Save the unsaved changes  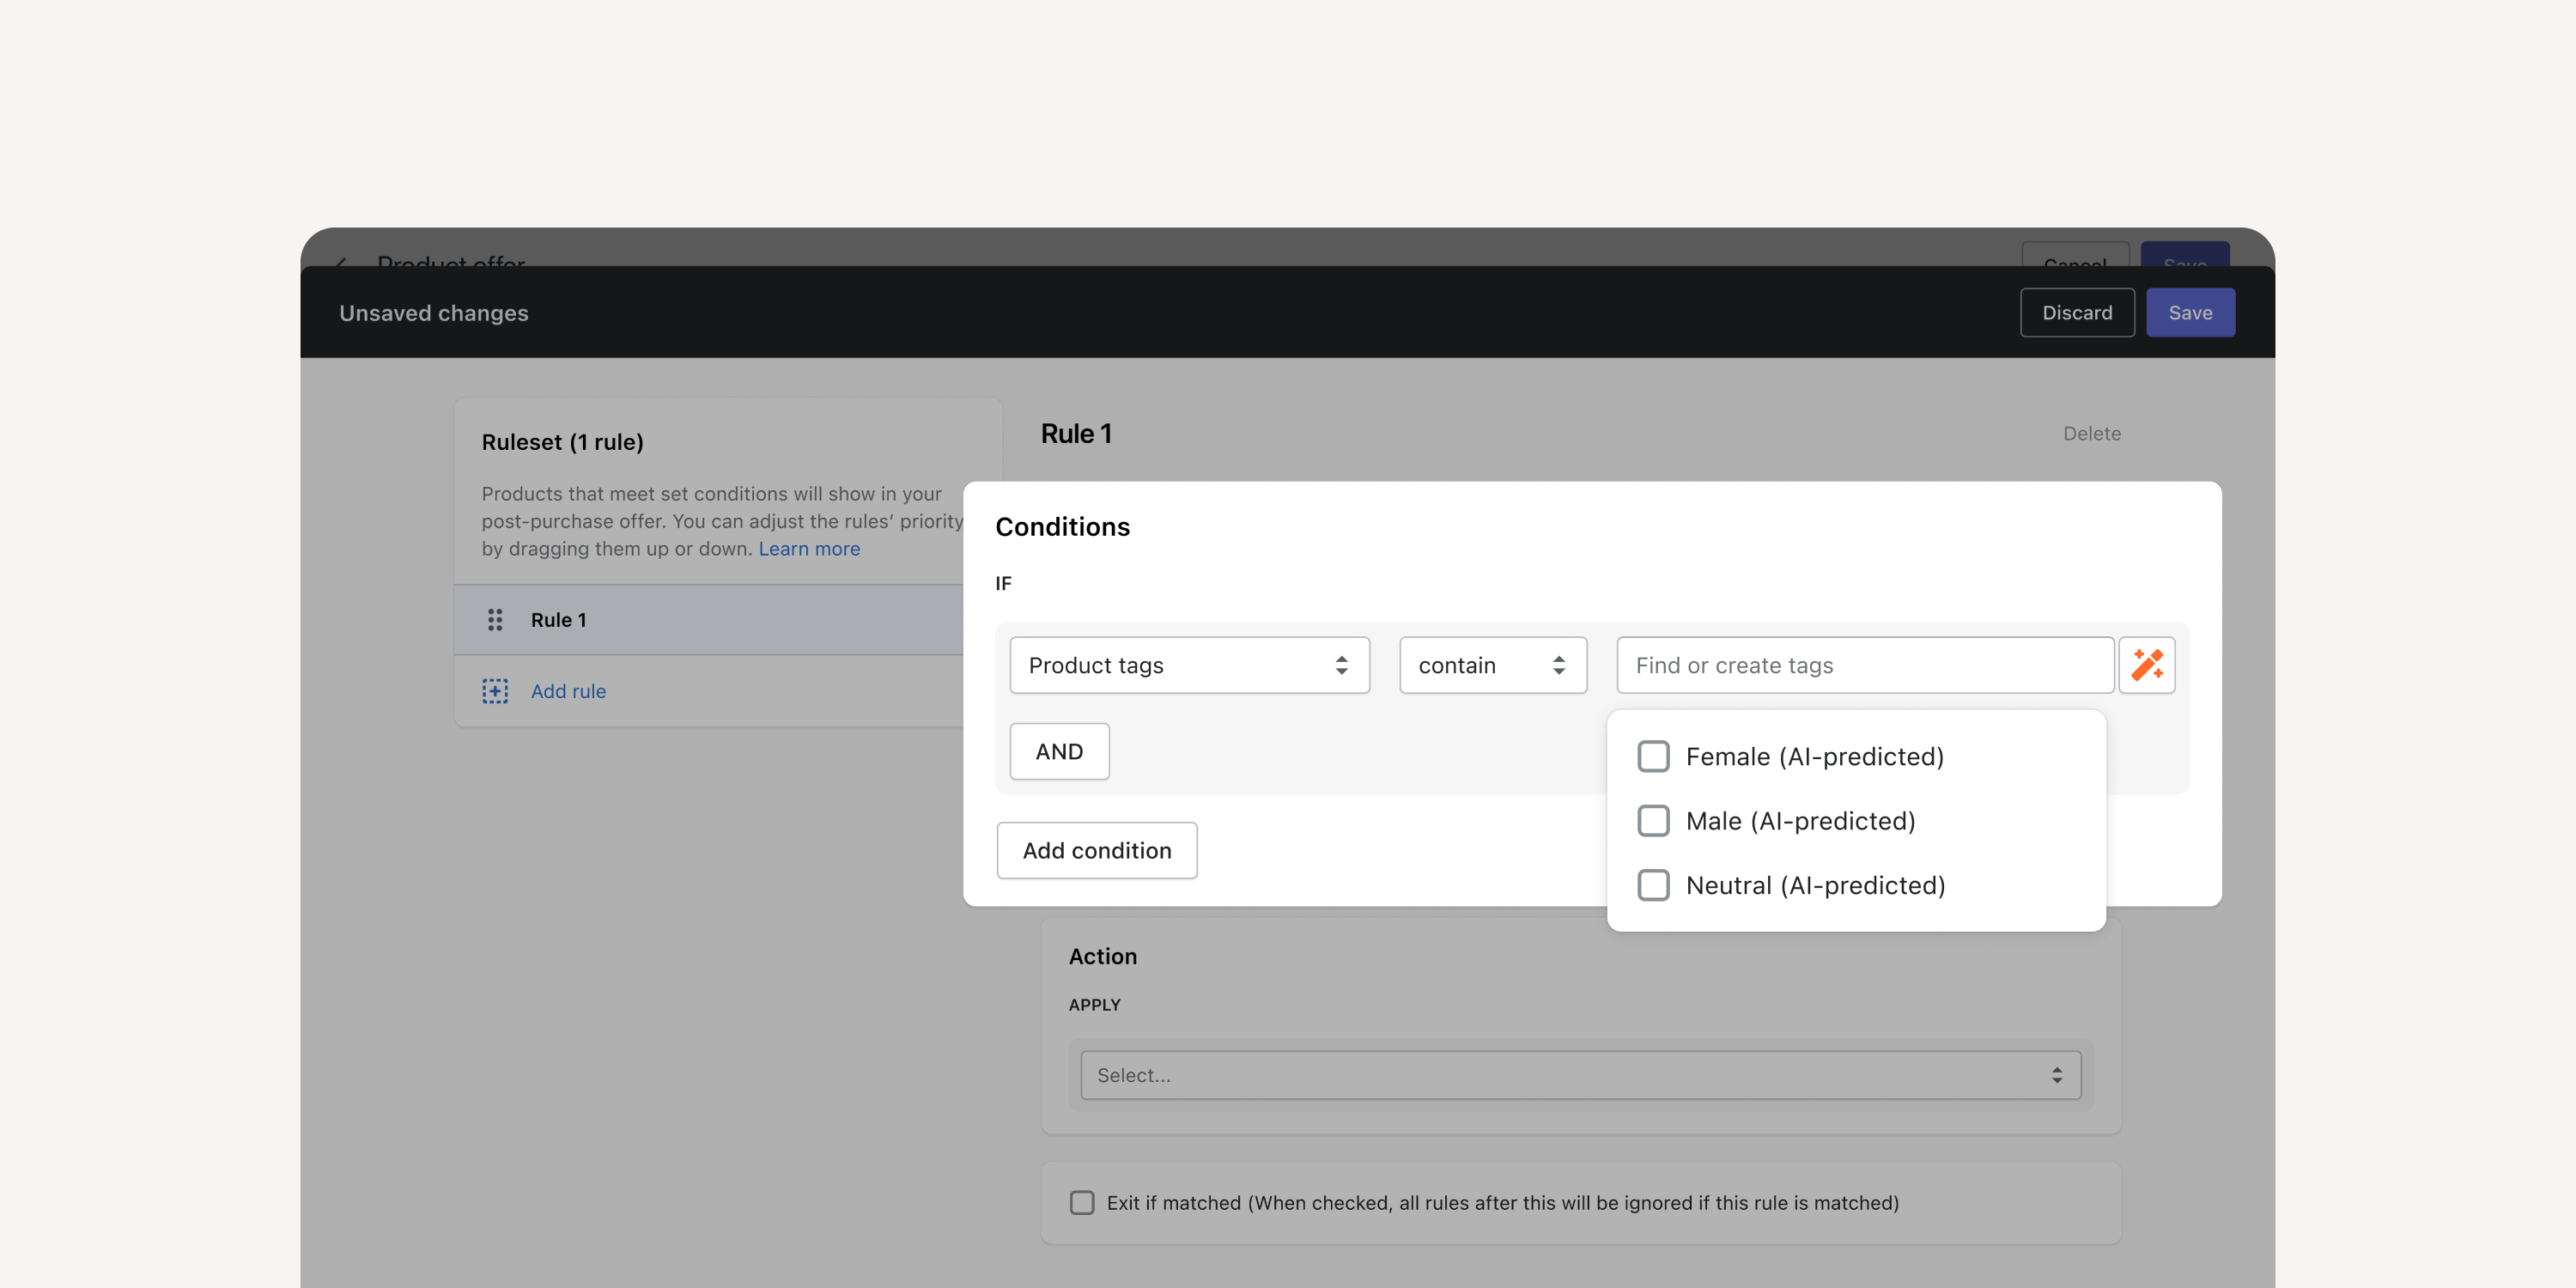click(x=2190, y=313)
